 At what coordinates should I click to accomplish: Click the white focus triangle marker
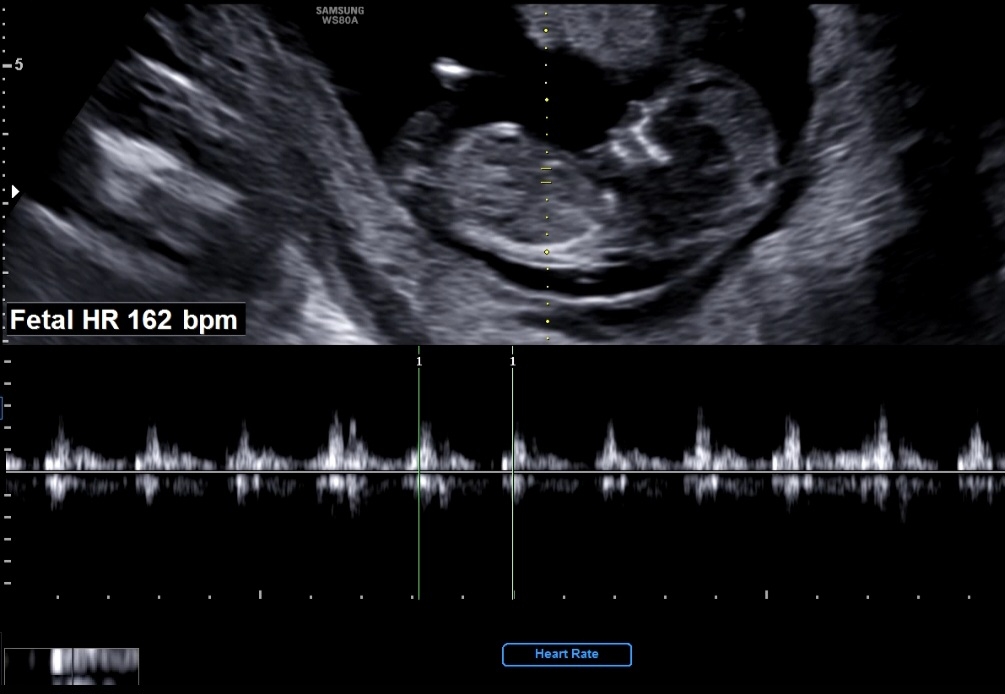pos(14,190)
